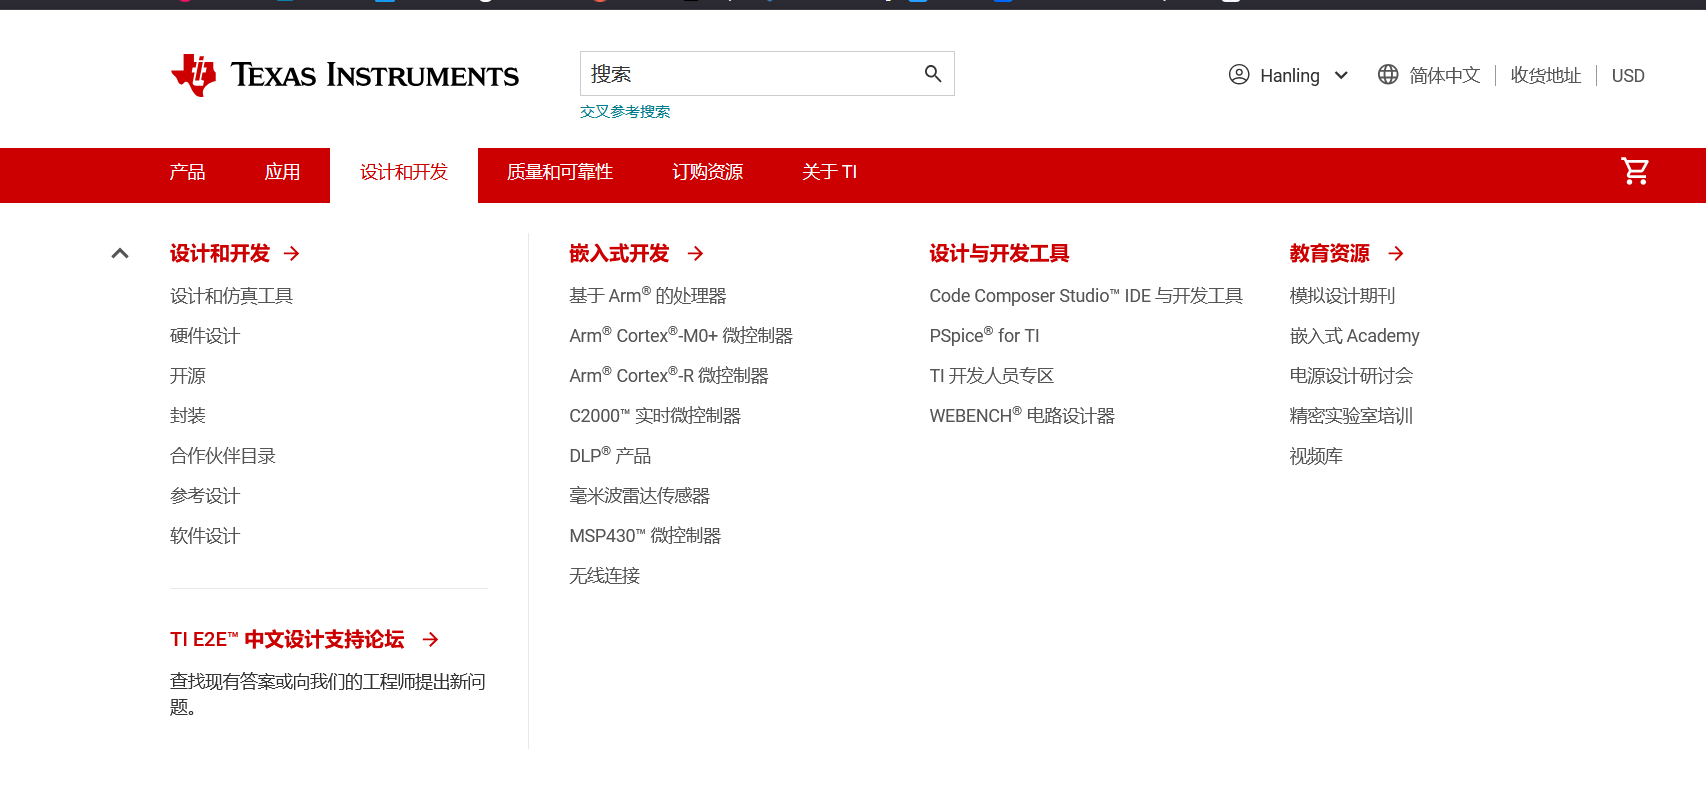Open the 嵌入式开发 heading link
Image resolution: width=1706 pixels, height=787 pixels.
[x=619, y=254]
